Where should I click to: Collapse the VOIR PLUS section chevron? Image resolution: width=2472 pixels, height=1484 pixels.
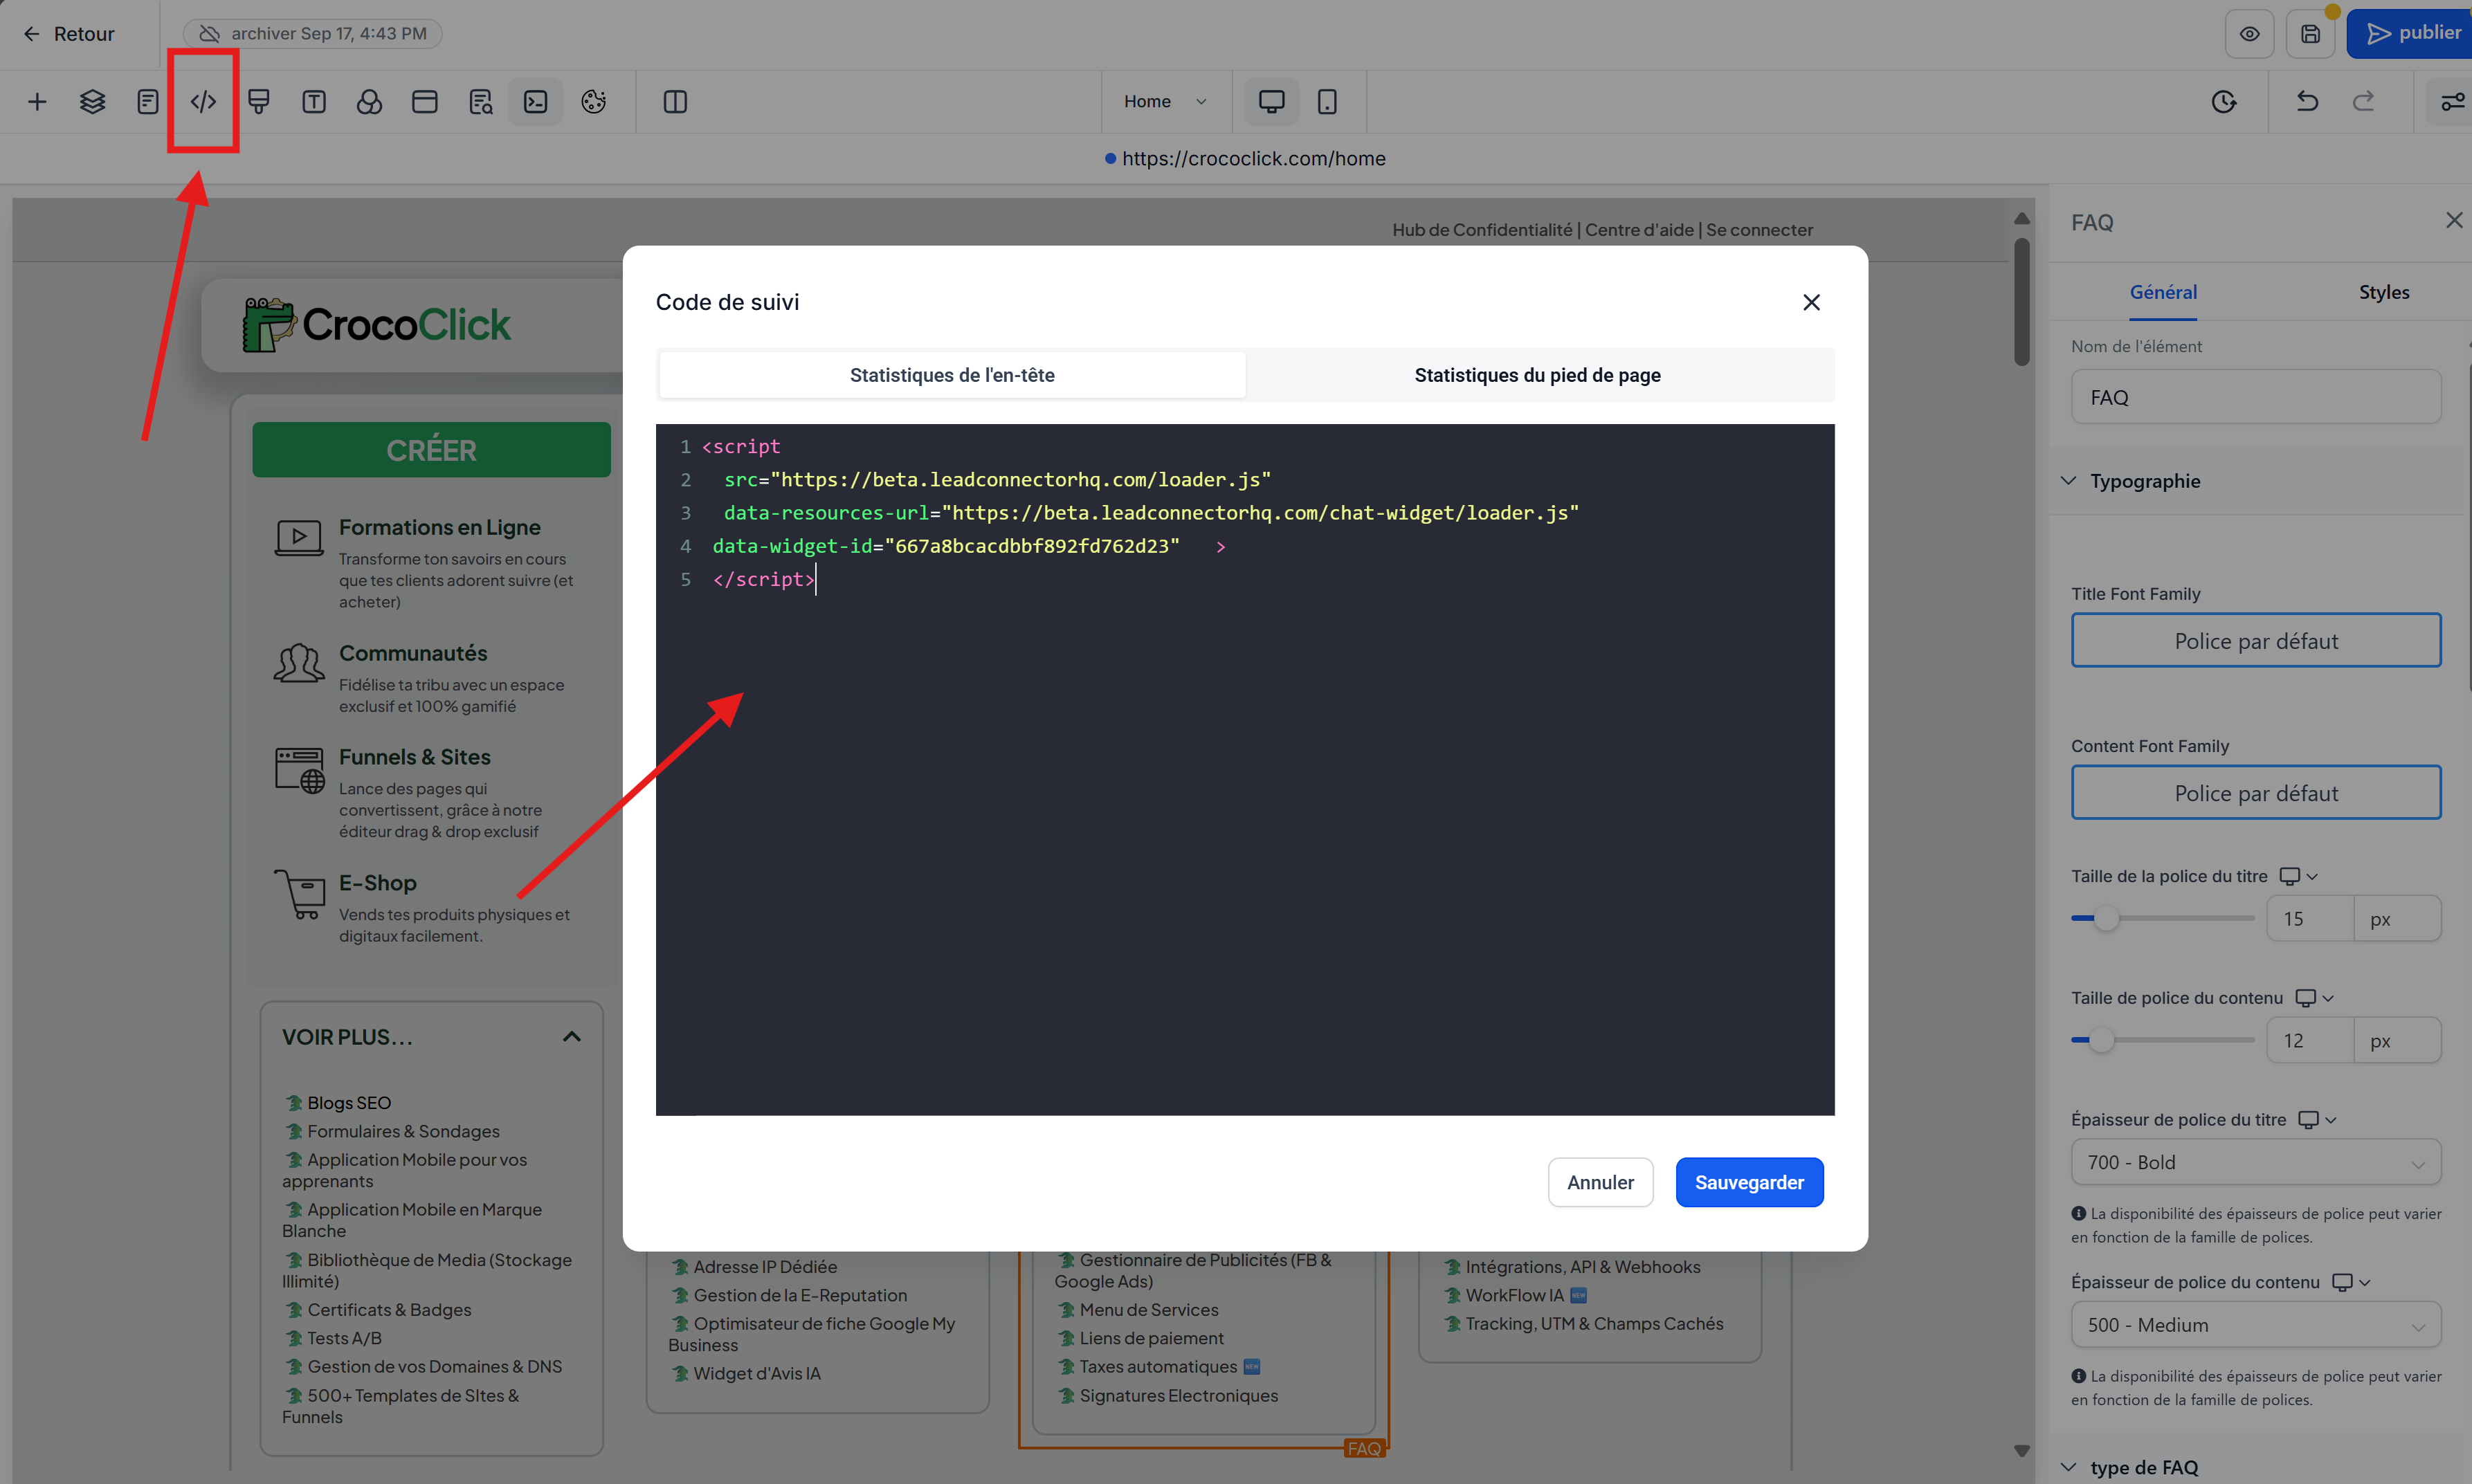(572, 1037)
